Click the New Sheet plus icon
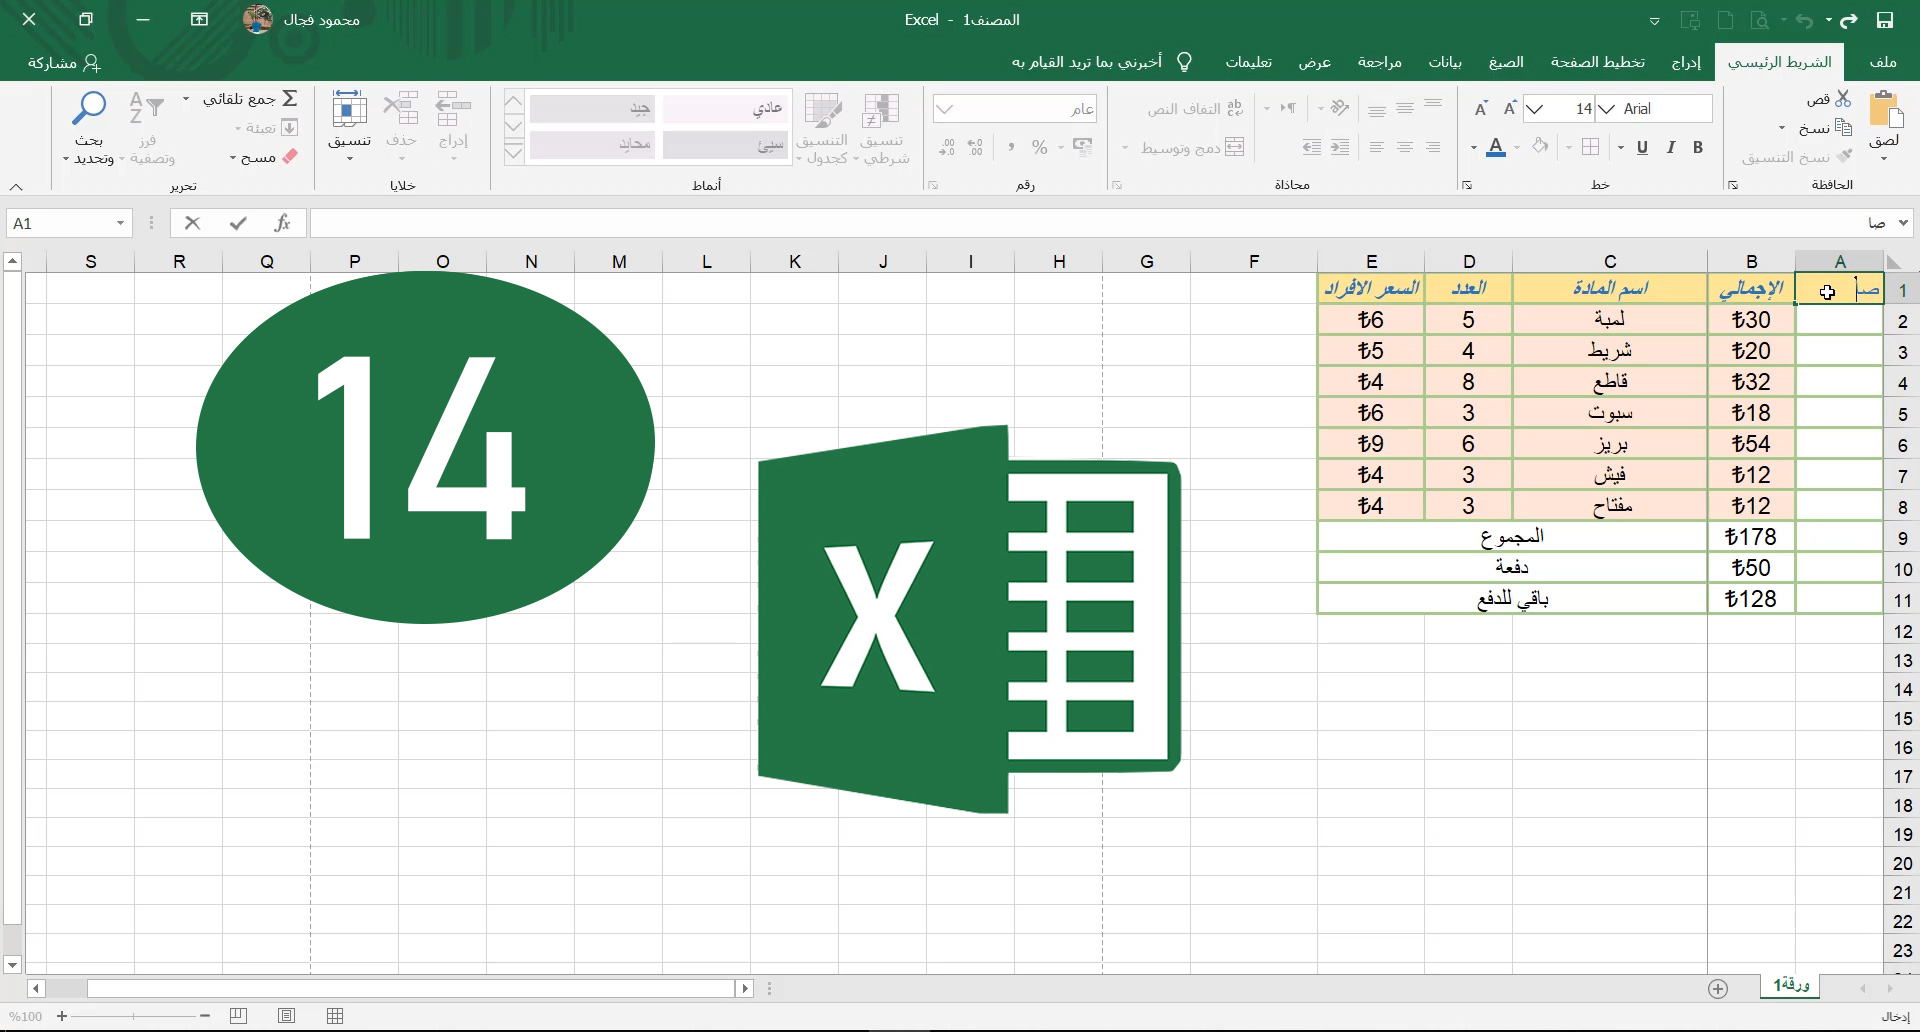The image size is (1920, 1032). [x=1718, y=989]
